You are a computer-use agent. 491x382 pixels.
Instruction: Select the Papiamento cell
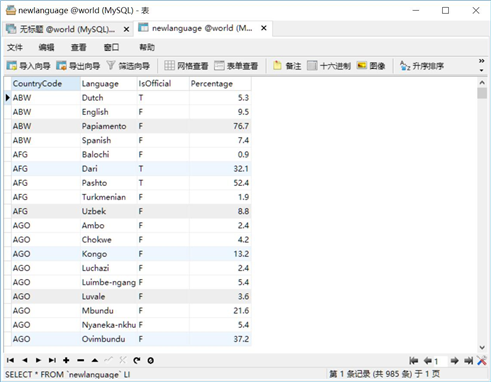[x=109, y=126]
